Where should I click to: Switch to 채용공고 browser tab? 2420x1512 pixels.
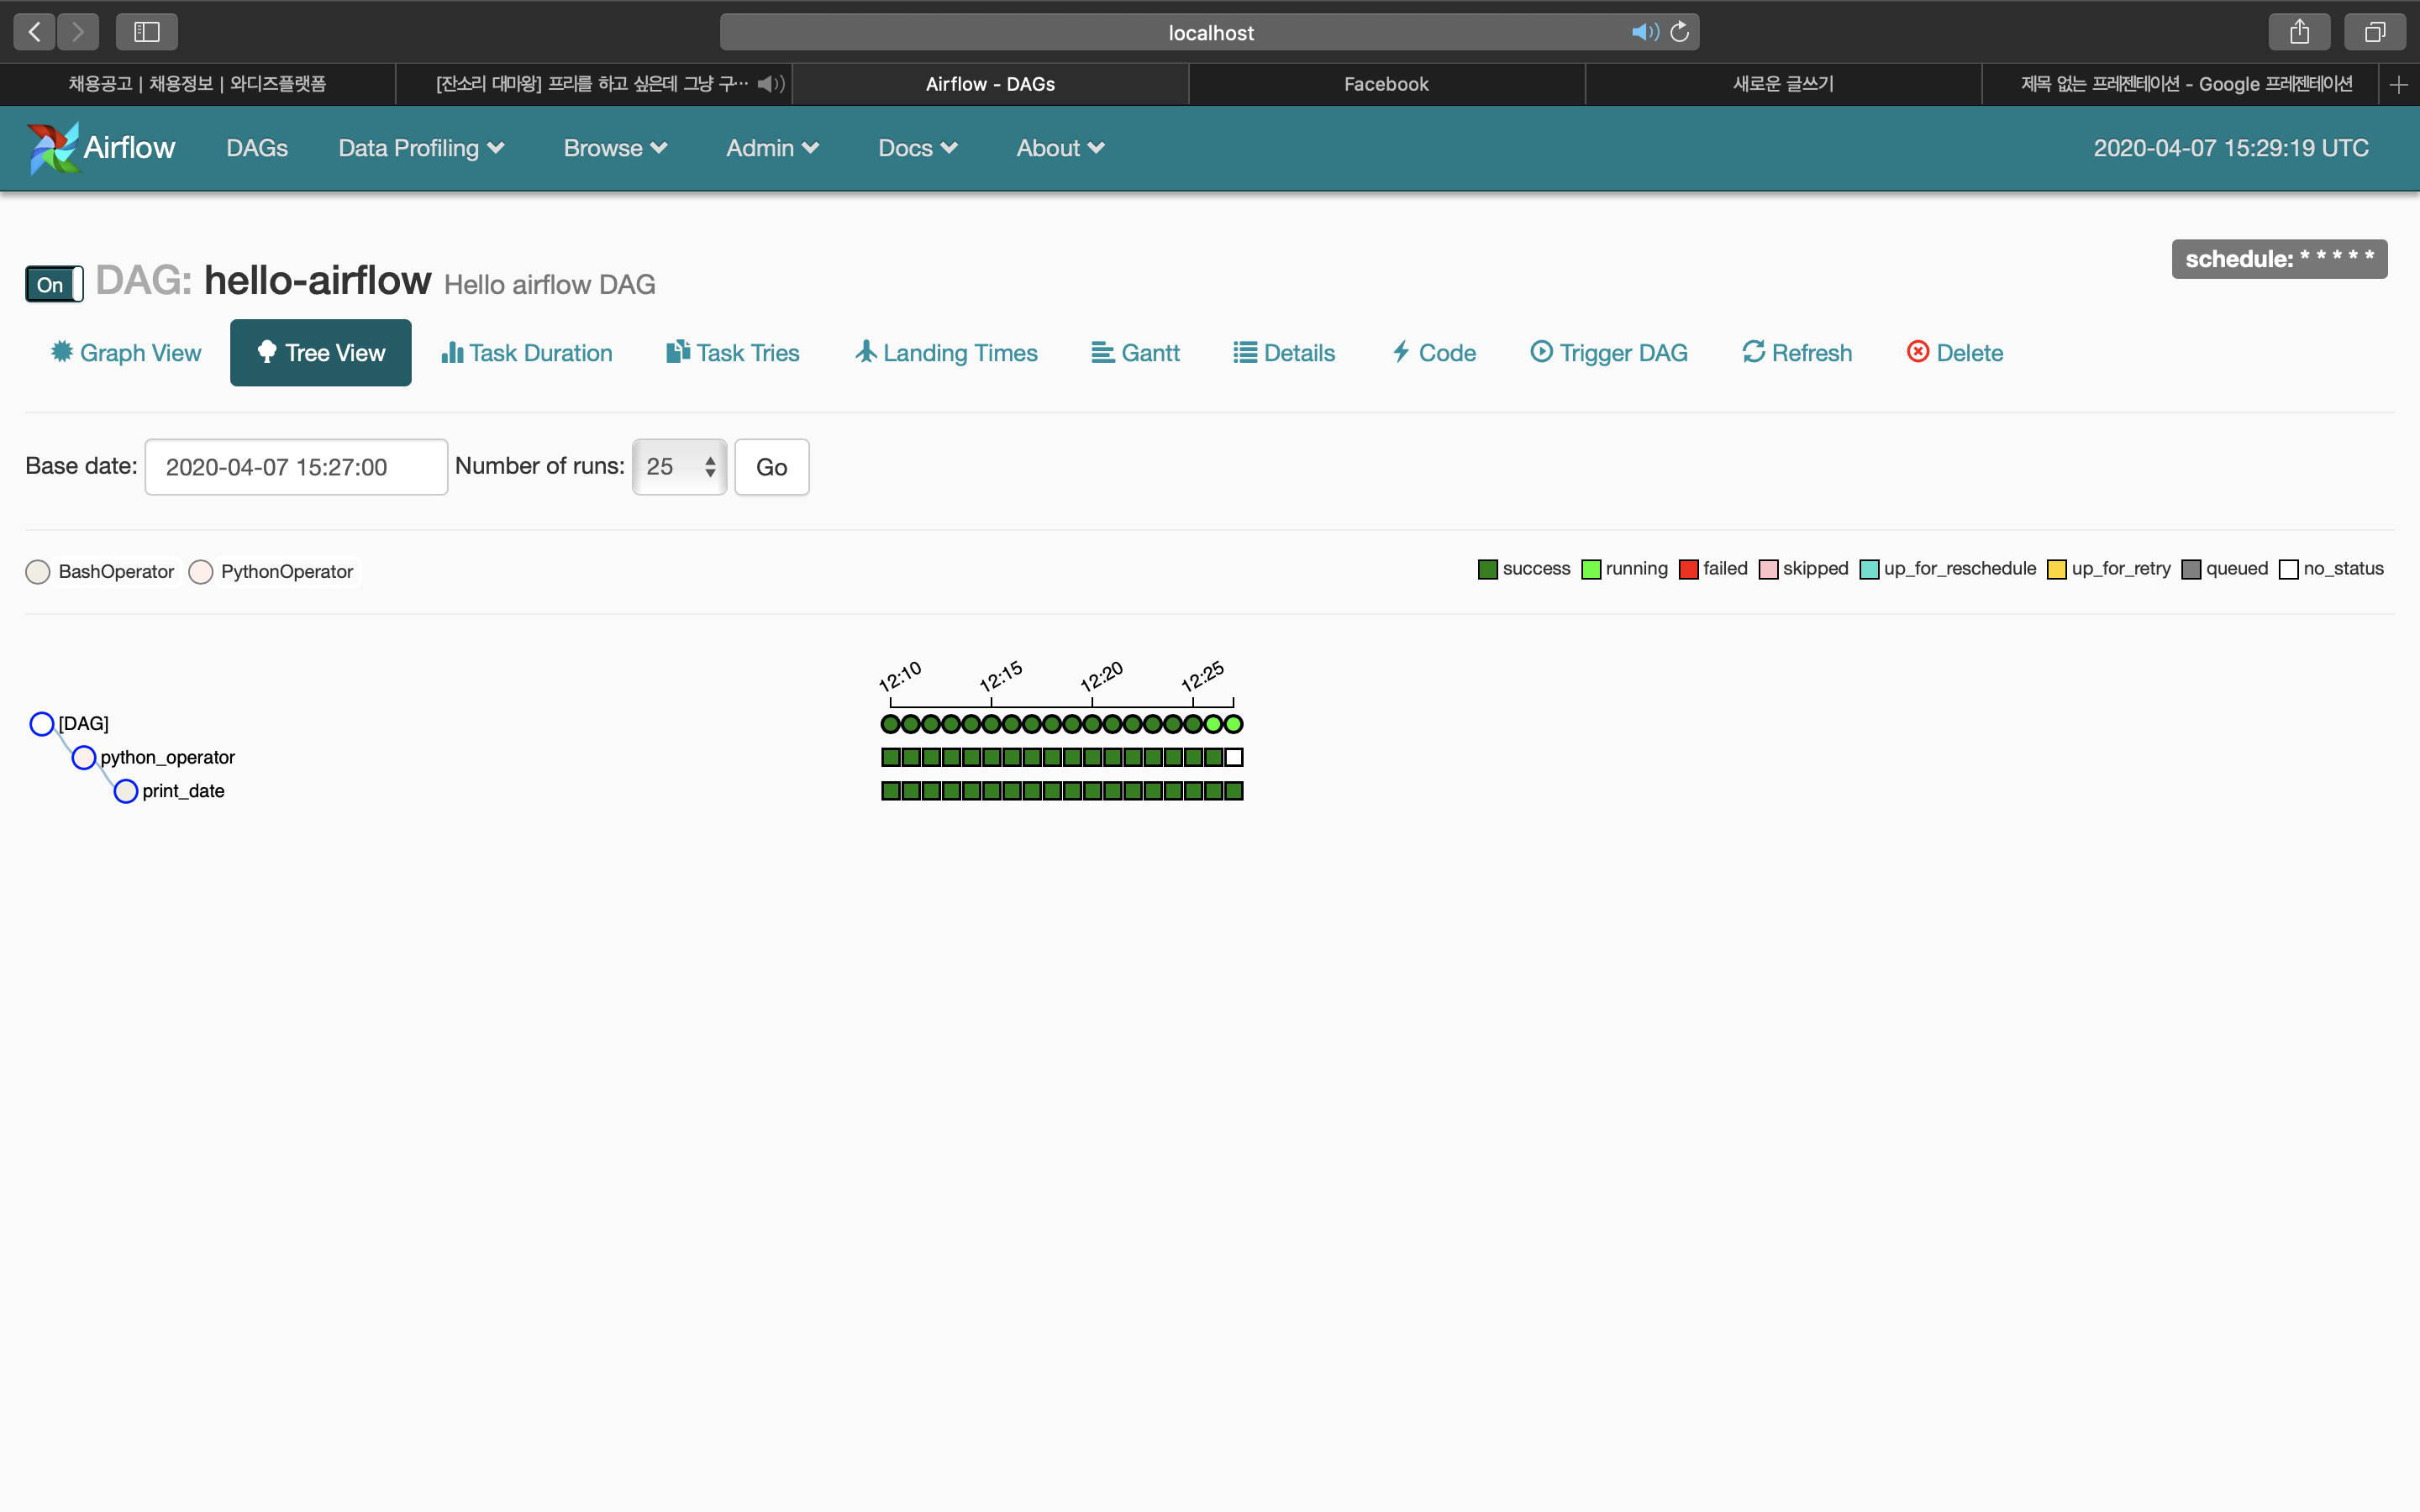click(x=197, y=84)
